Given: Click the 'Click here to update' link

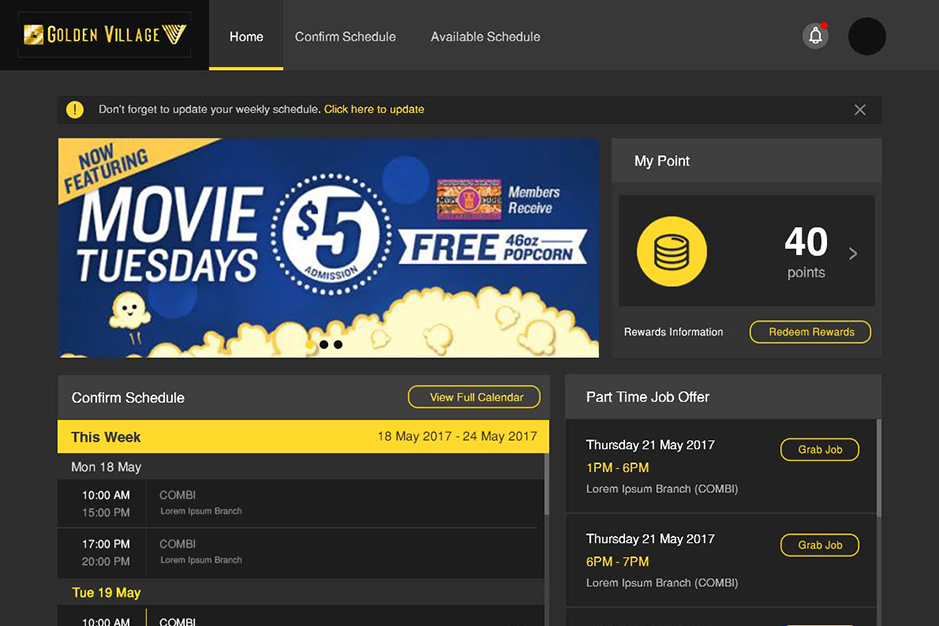Looking at the screenshot, I should click(x=374, y=110).
